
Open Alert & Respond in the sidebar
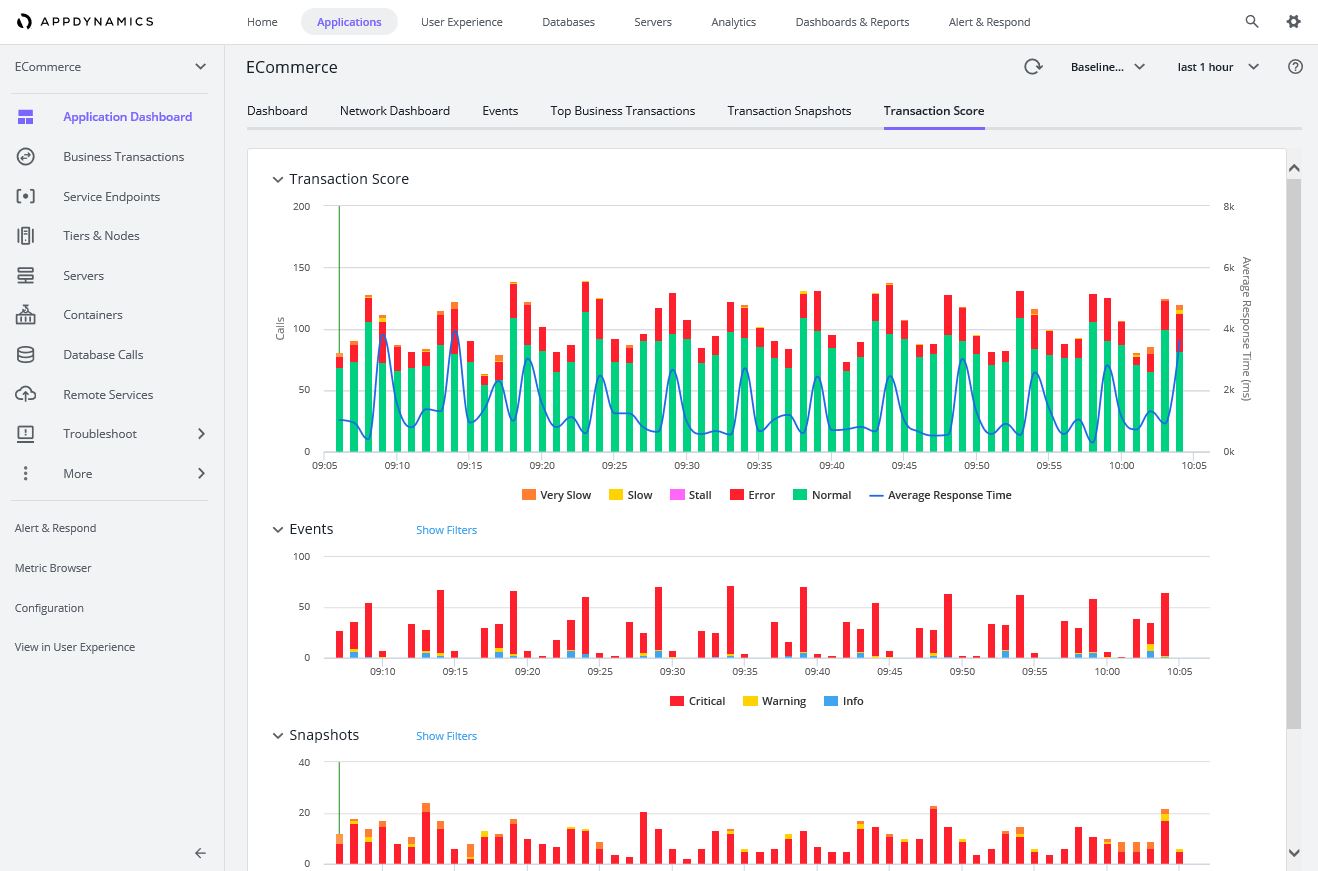click(x=56, y=528)
